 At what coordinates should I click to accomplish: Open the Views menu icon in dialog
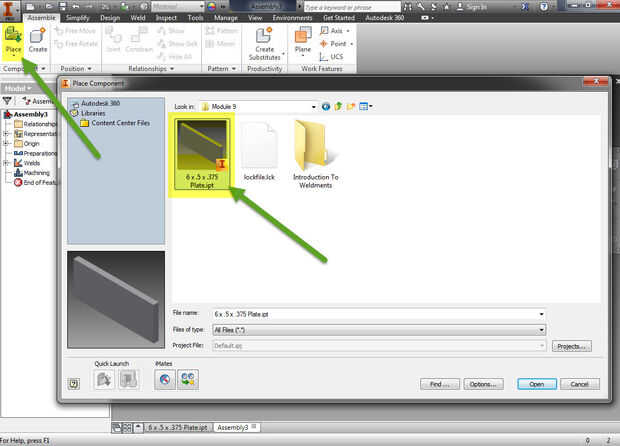[x=365, y=106]
